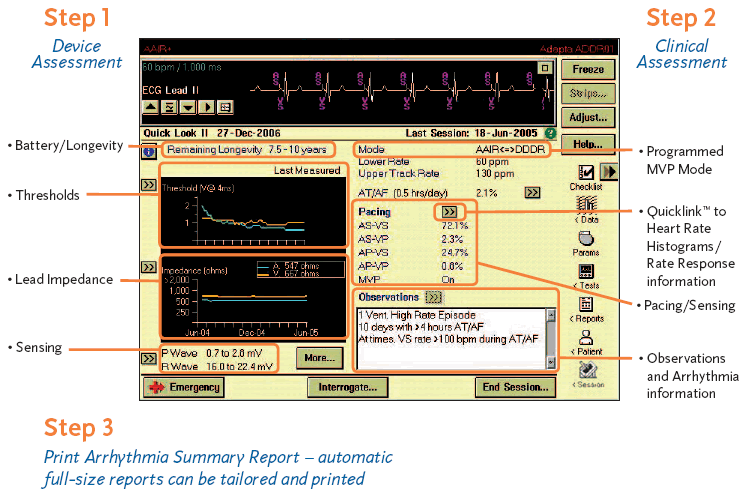Screen dimensions: 748x497
Task: Click yellow arrow next to Checklist
Action: tap(609, 172)
